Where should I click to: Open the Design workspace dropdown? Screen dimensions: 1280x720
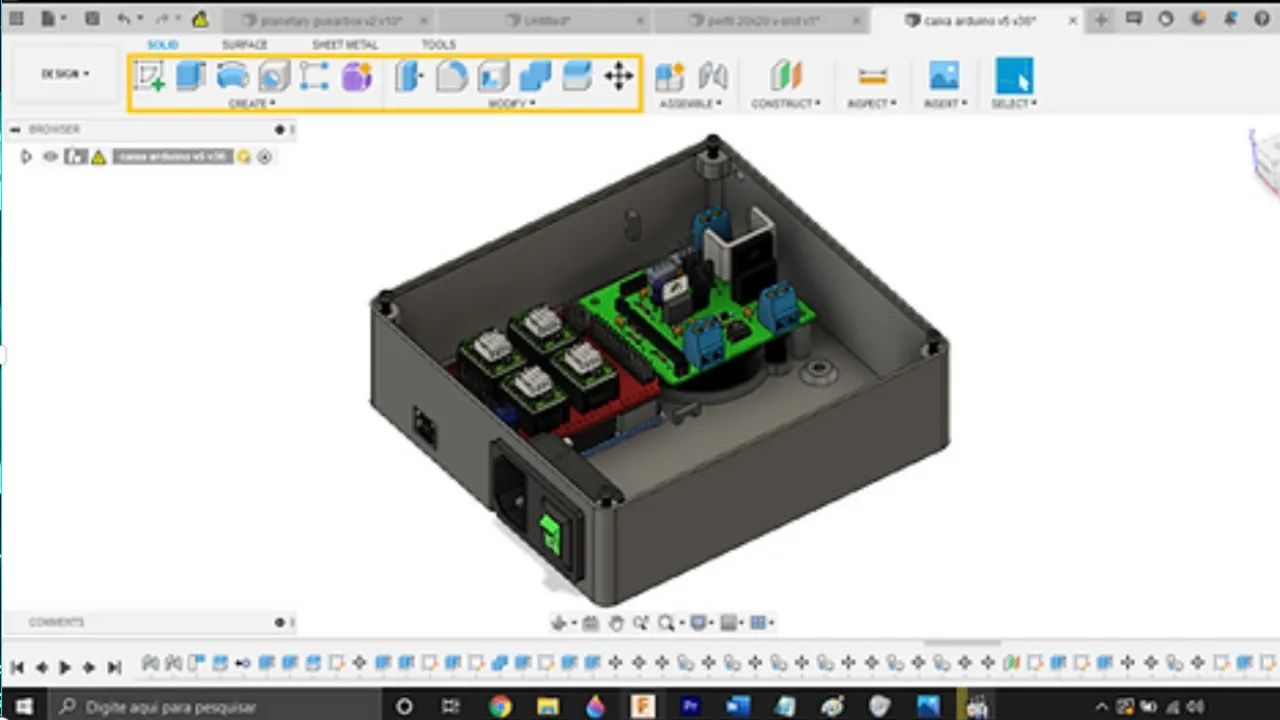click(x=65, y=74)
